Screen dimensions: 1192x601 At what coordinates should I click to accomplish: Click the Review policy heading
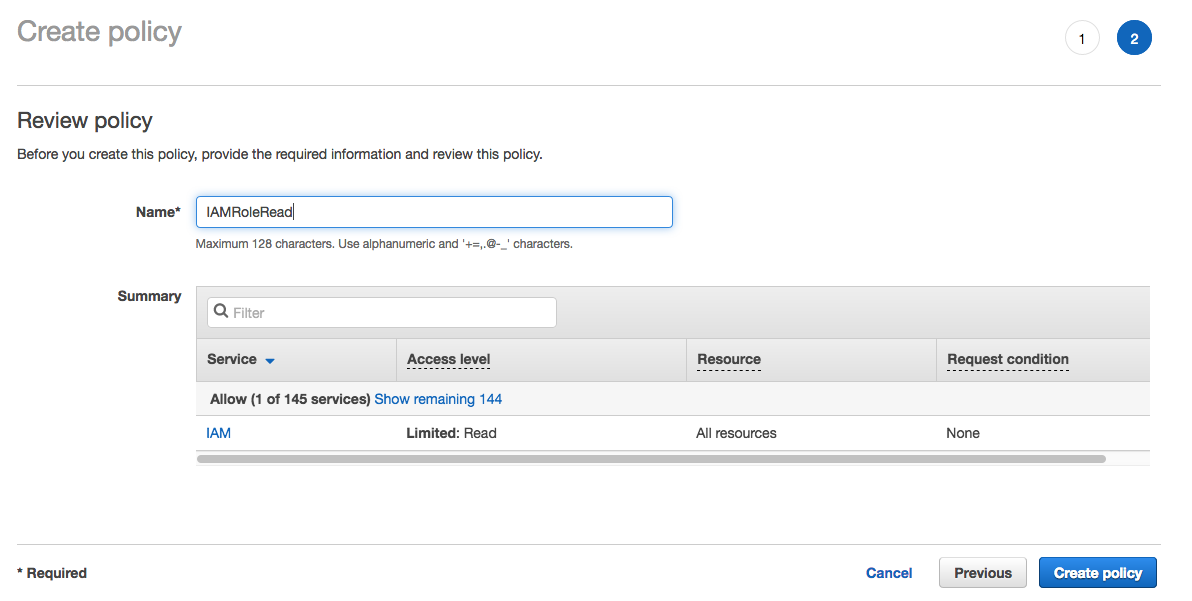pos(84,121)
